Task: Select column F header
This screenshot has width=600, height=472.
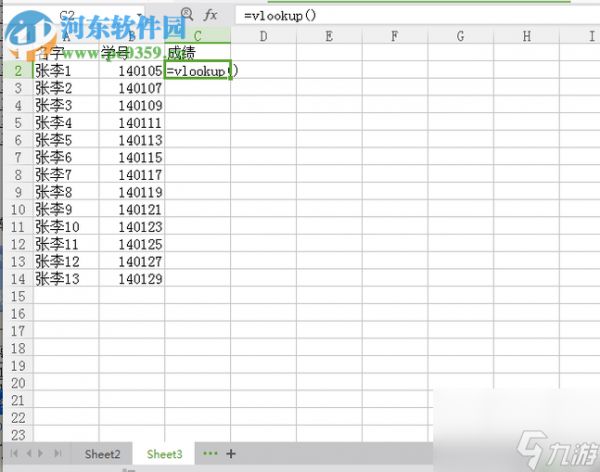Action: [395, 36]
